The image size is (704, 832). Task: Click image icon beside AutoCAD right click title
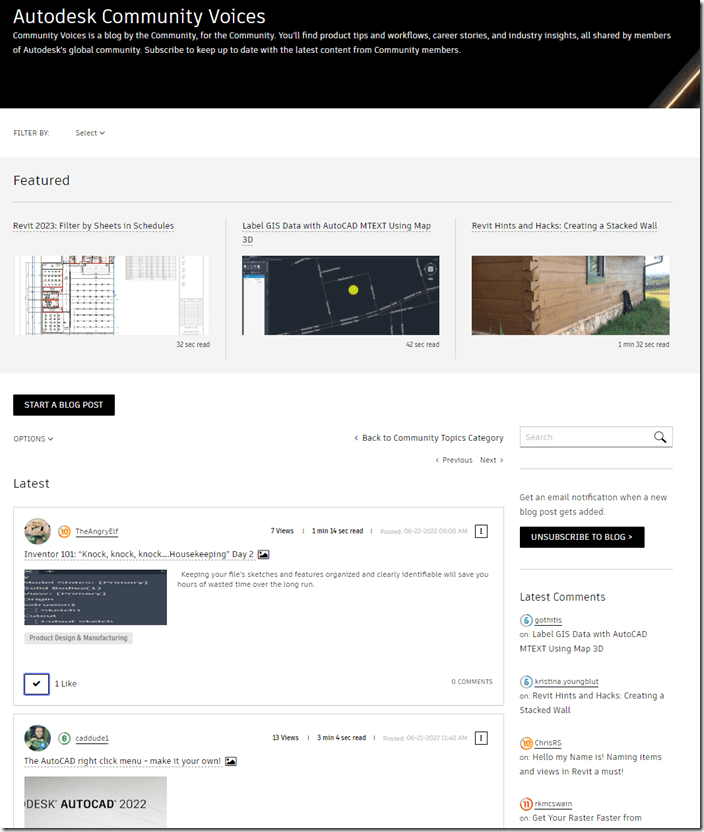[231, 761]
